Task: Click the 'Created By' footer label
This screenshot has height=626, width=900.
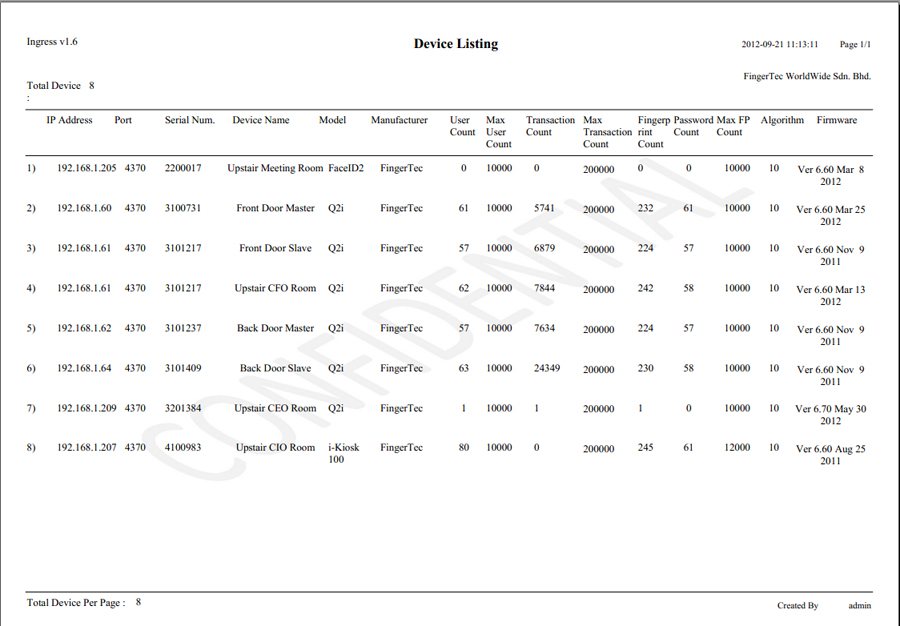Action: pyautogui.click(x=798, y=606)
